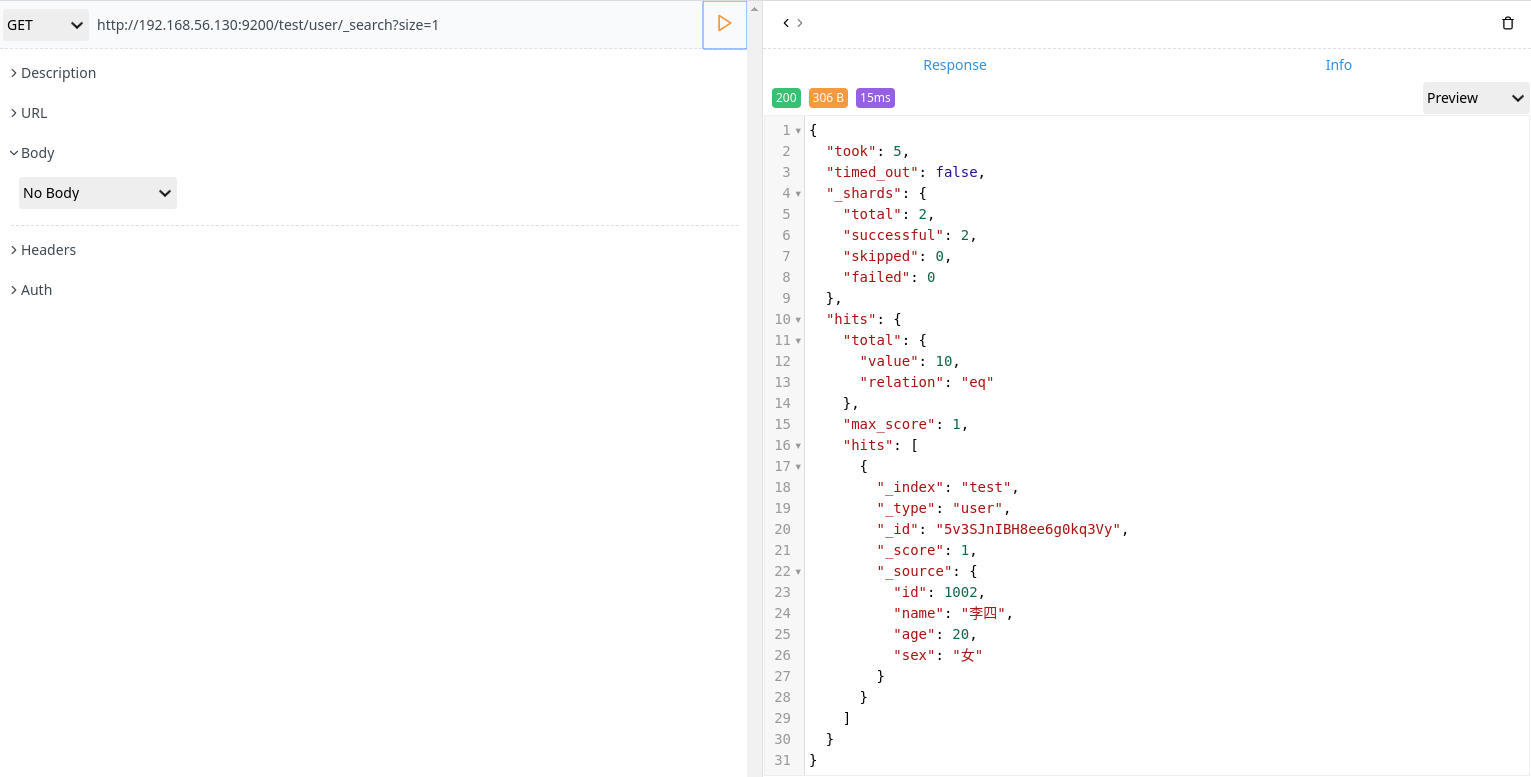1531x777 pixels.
Task: Collapse the Body section
Action: (36, 152)
